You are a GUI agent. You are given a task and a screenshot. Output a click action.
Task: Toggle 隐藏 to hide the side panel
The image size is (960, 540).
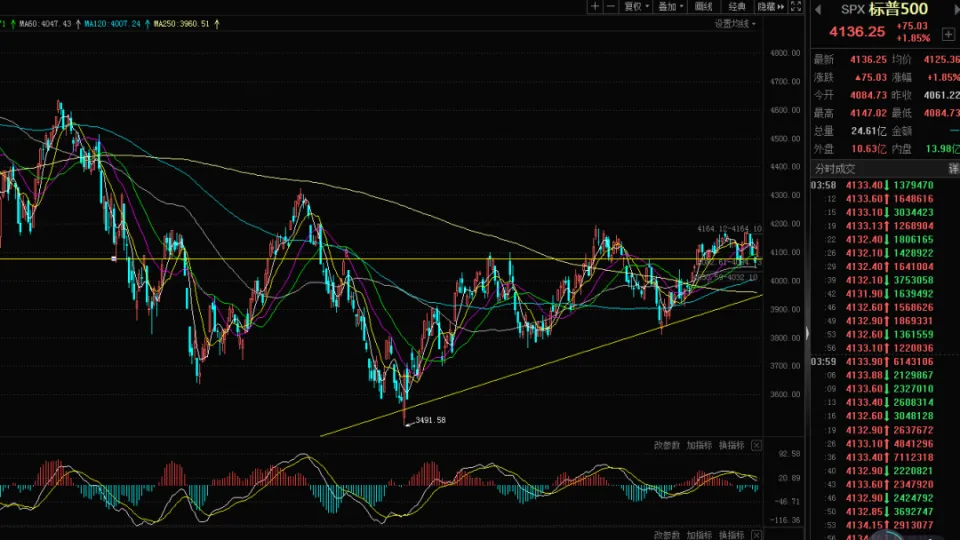tap(768, 6)
